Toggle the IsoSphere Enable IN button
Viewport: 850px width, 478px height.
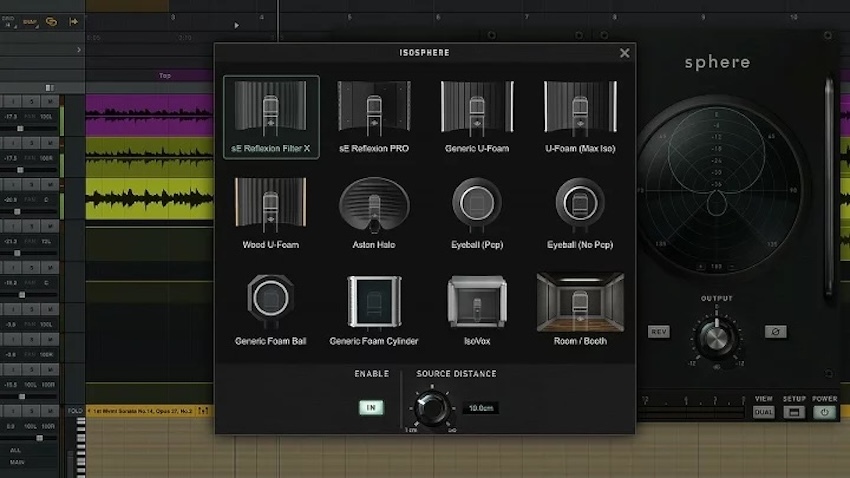click(371, 407)
